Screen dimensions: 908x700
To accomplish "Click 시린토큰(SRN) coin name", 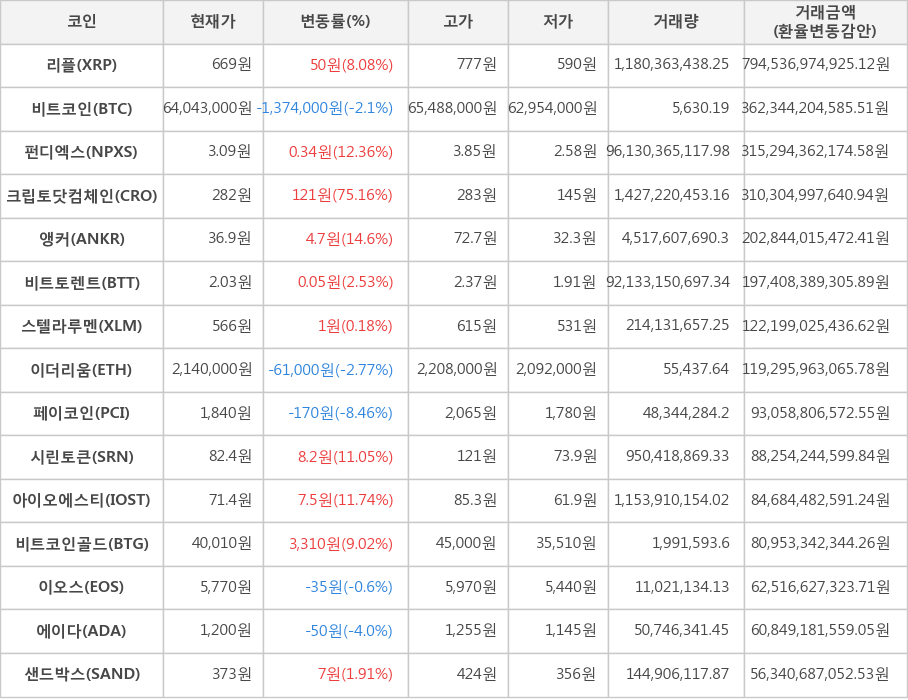I will (x=82, y=457).
